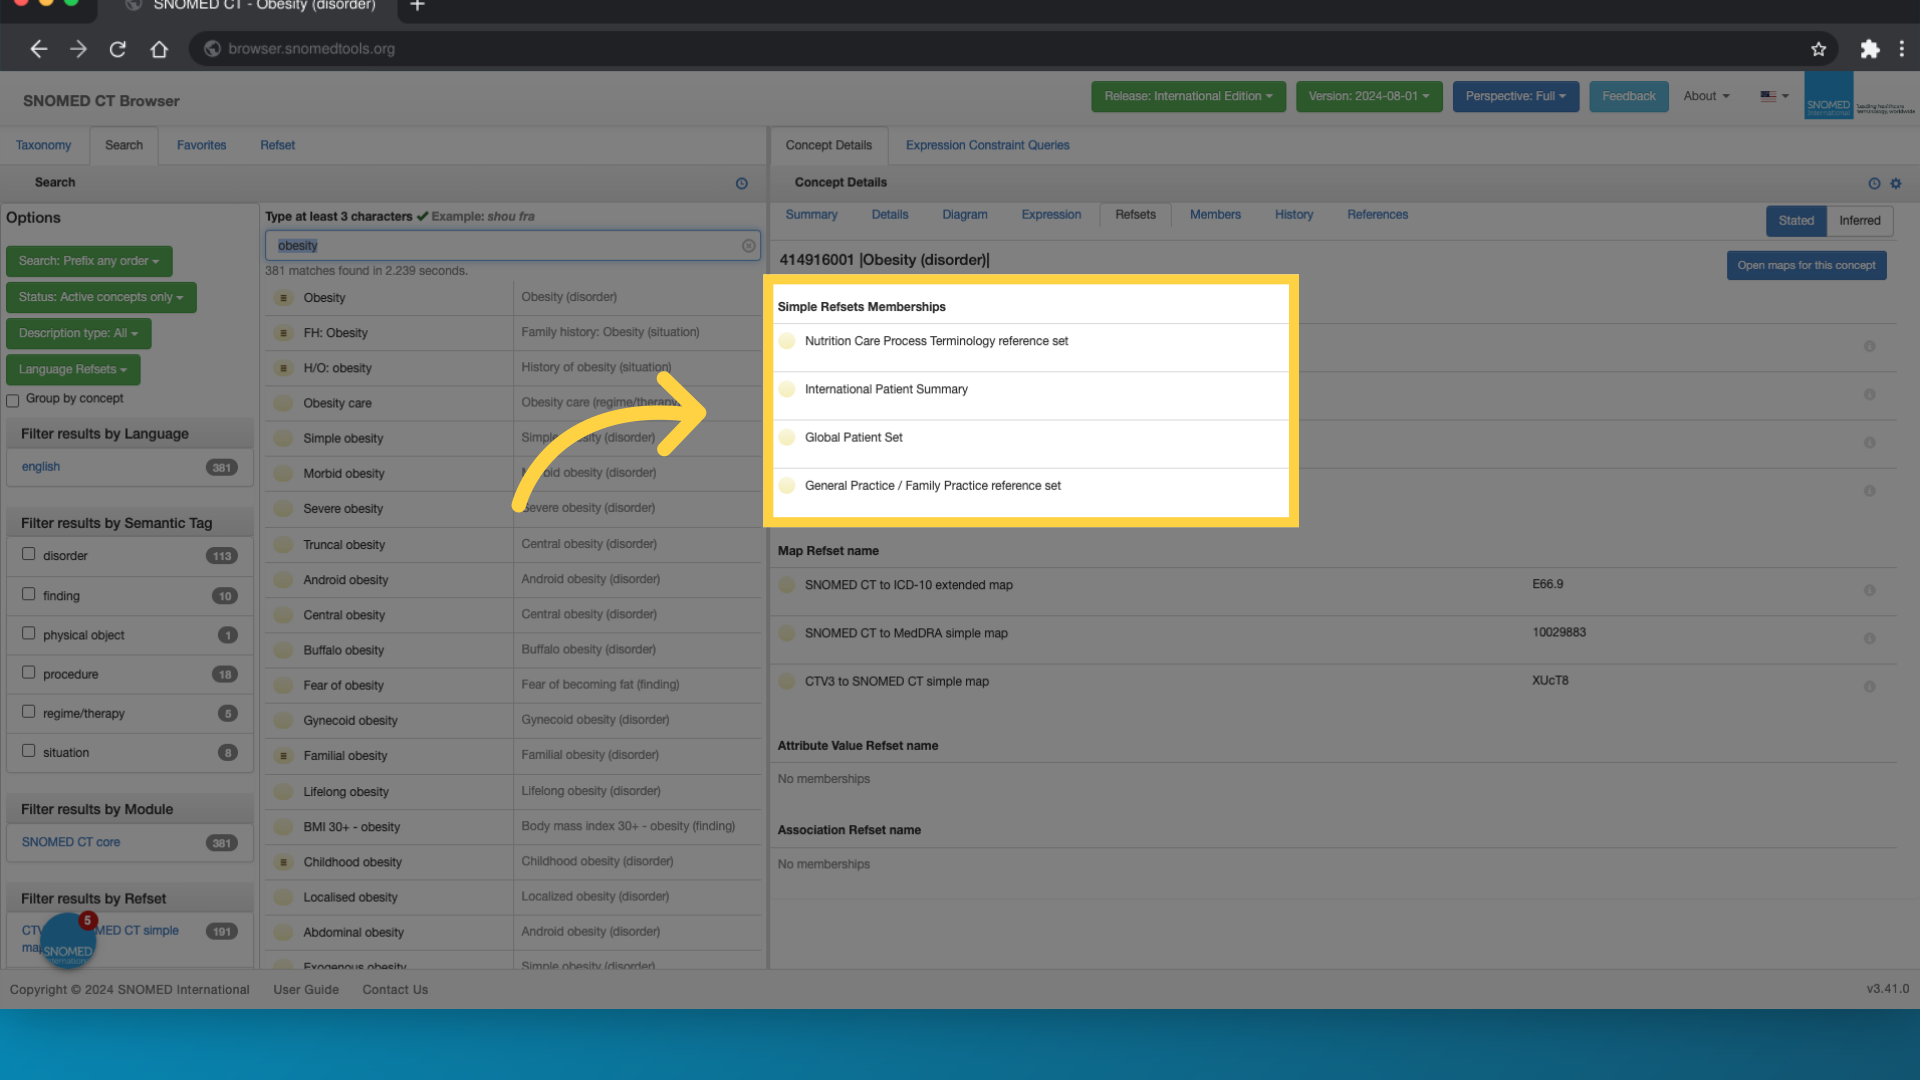The width and height of the screenshot is (1920, 1080).
Task: Click the clear search field icon
Action: click(x=748, y=246)
